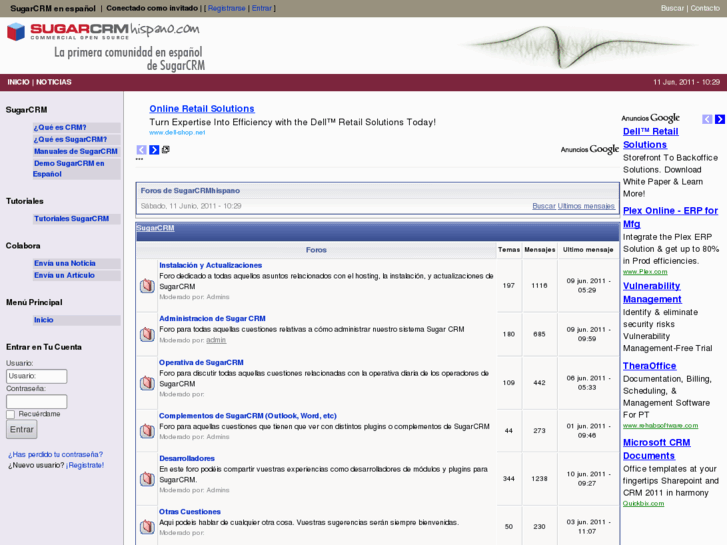Image resolution: width=727 pixels, height=545 pixels.
Task: Click admin moderator link
Action: tap(216, 340)
